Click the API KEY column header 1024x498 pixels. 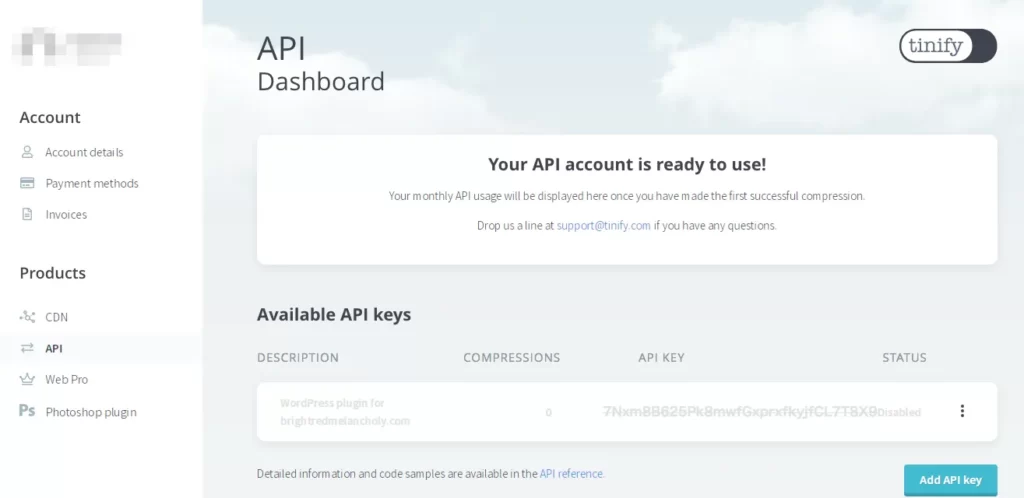click(662, 358)
